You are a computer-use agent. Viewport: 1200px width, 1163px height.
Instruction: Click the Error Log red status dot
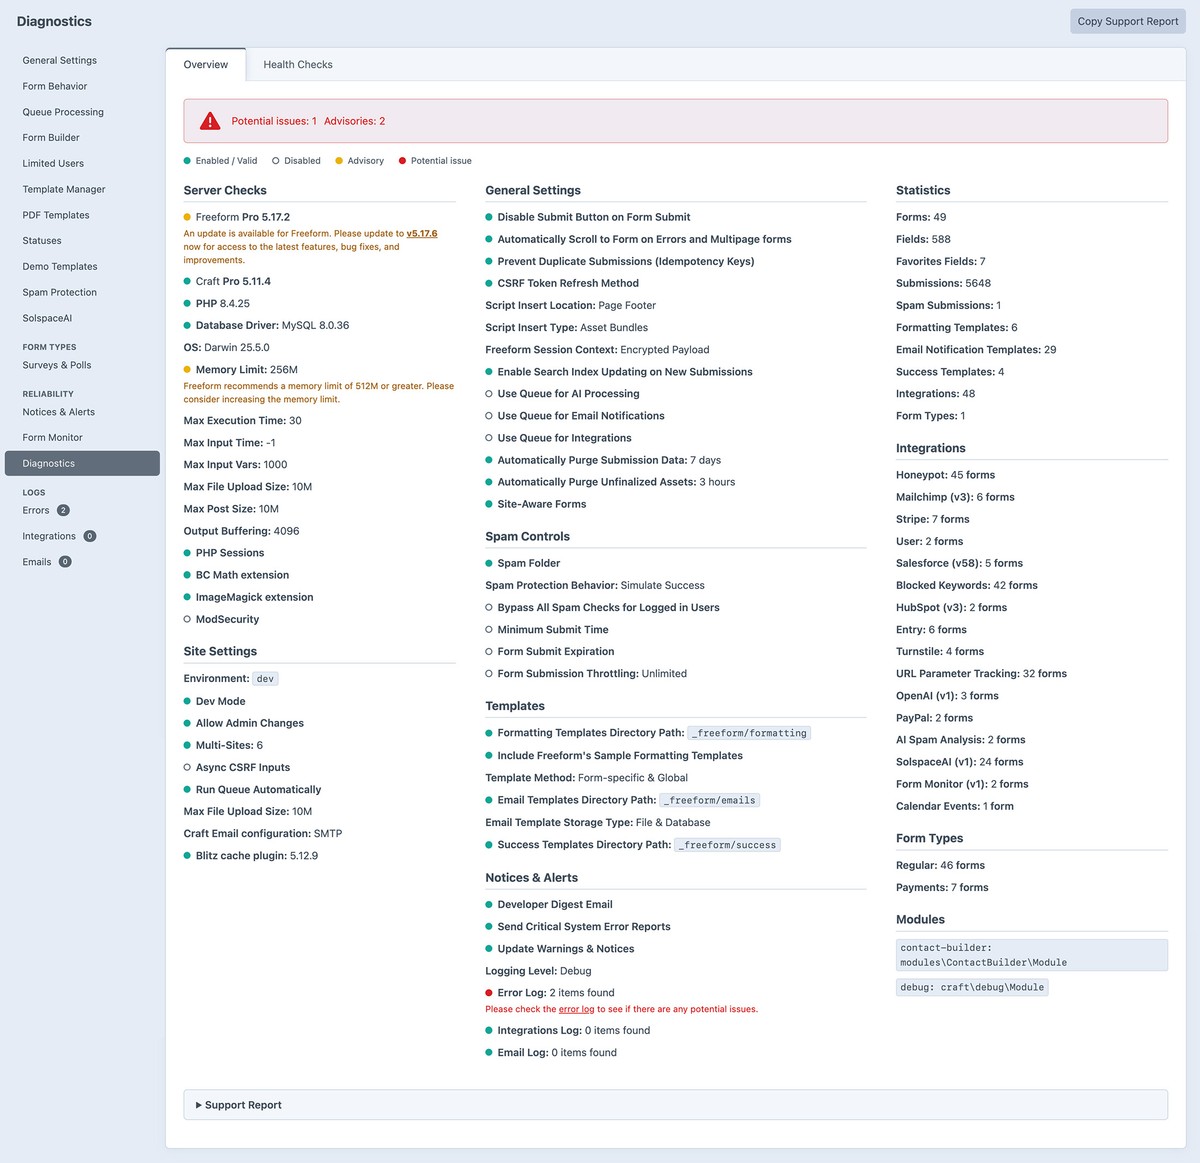pyautogui.click(x=489, y=993)
